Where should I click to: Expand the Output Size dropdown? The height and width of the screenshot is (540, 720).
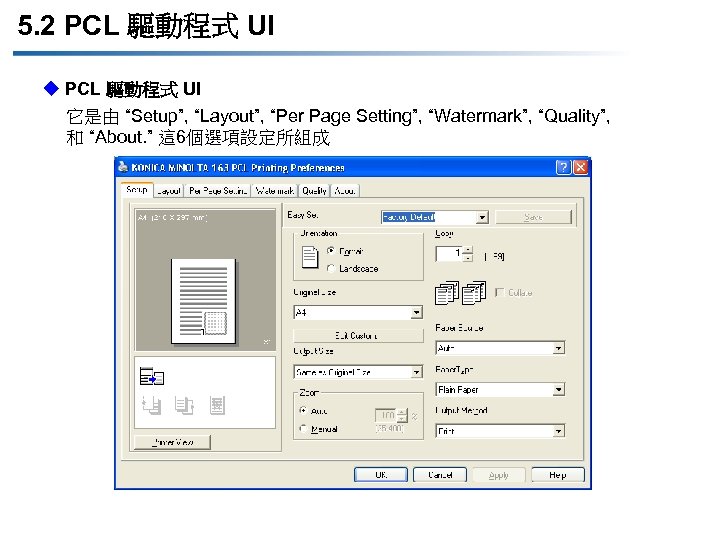(358, 372)
